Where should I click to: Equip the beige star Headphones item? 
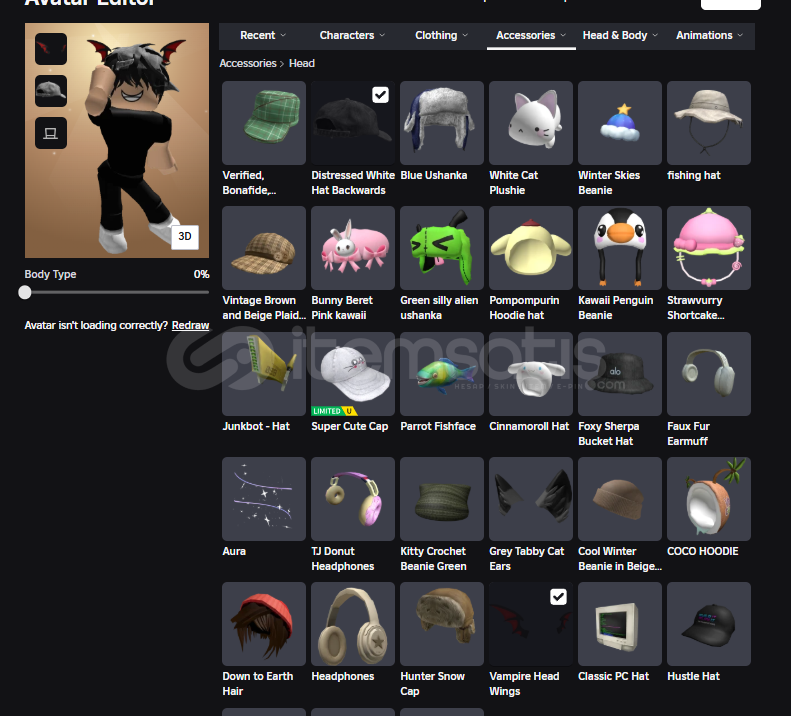(x=353, y=624)
